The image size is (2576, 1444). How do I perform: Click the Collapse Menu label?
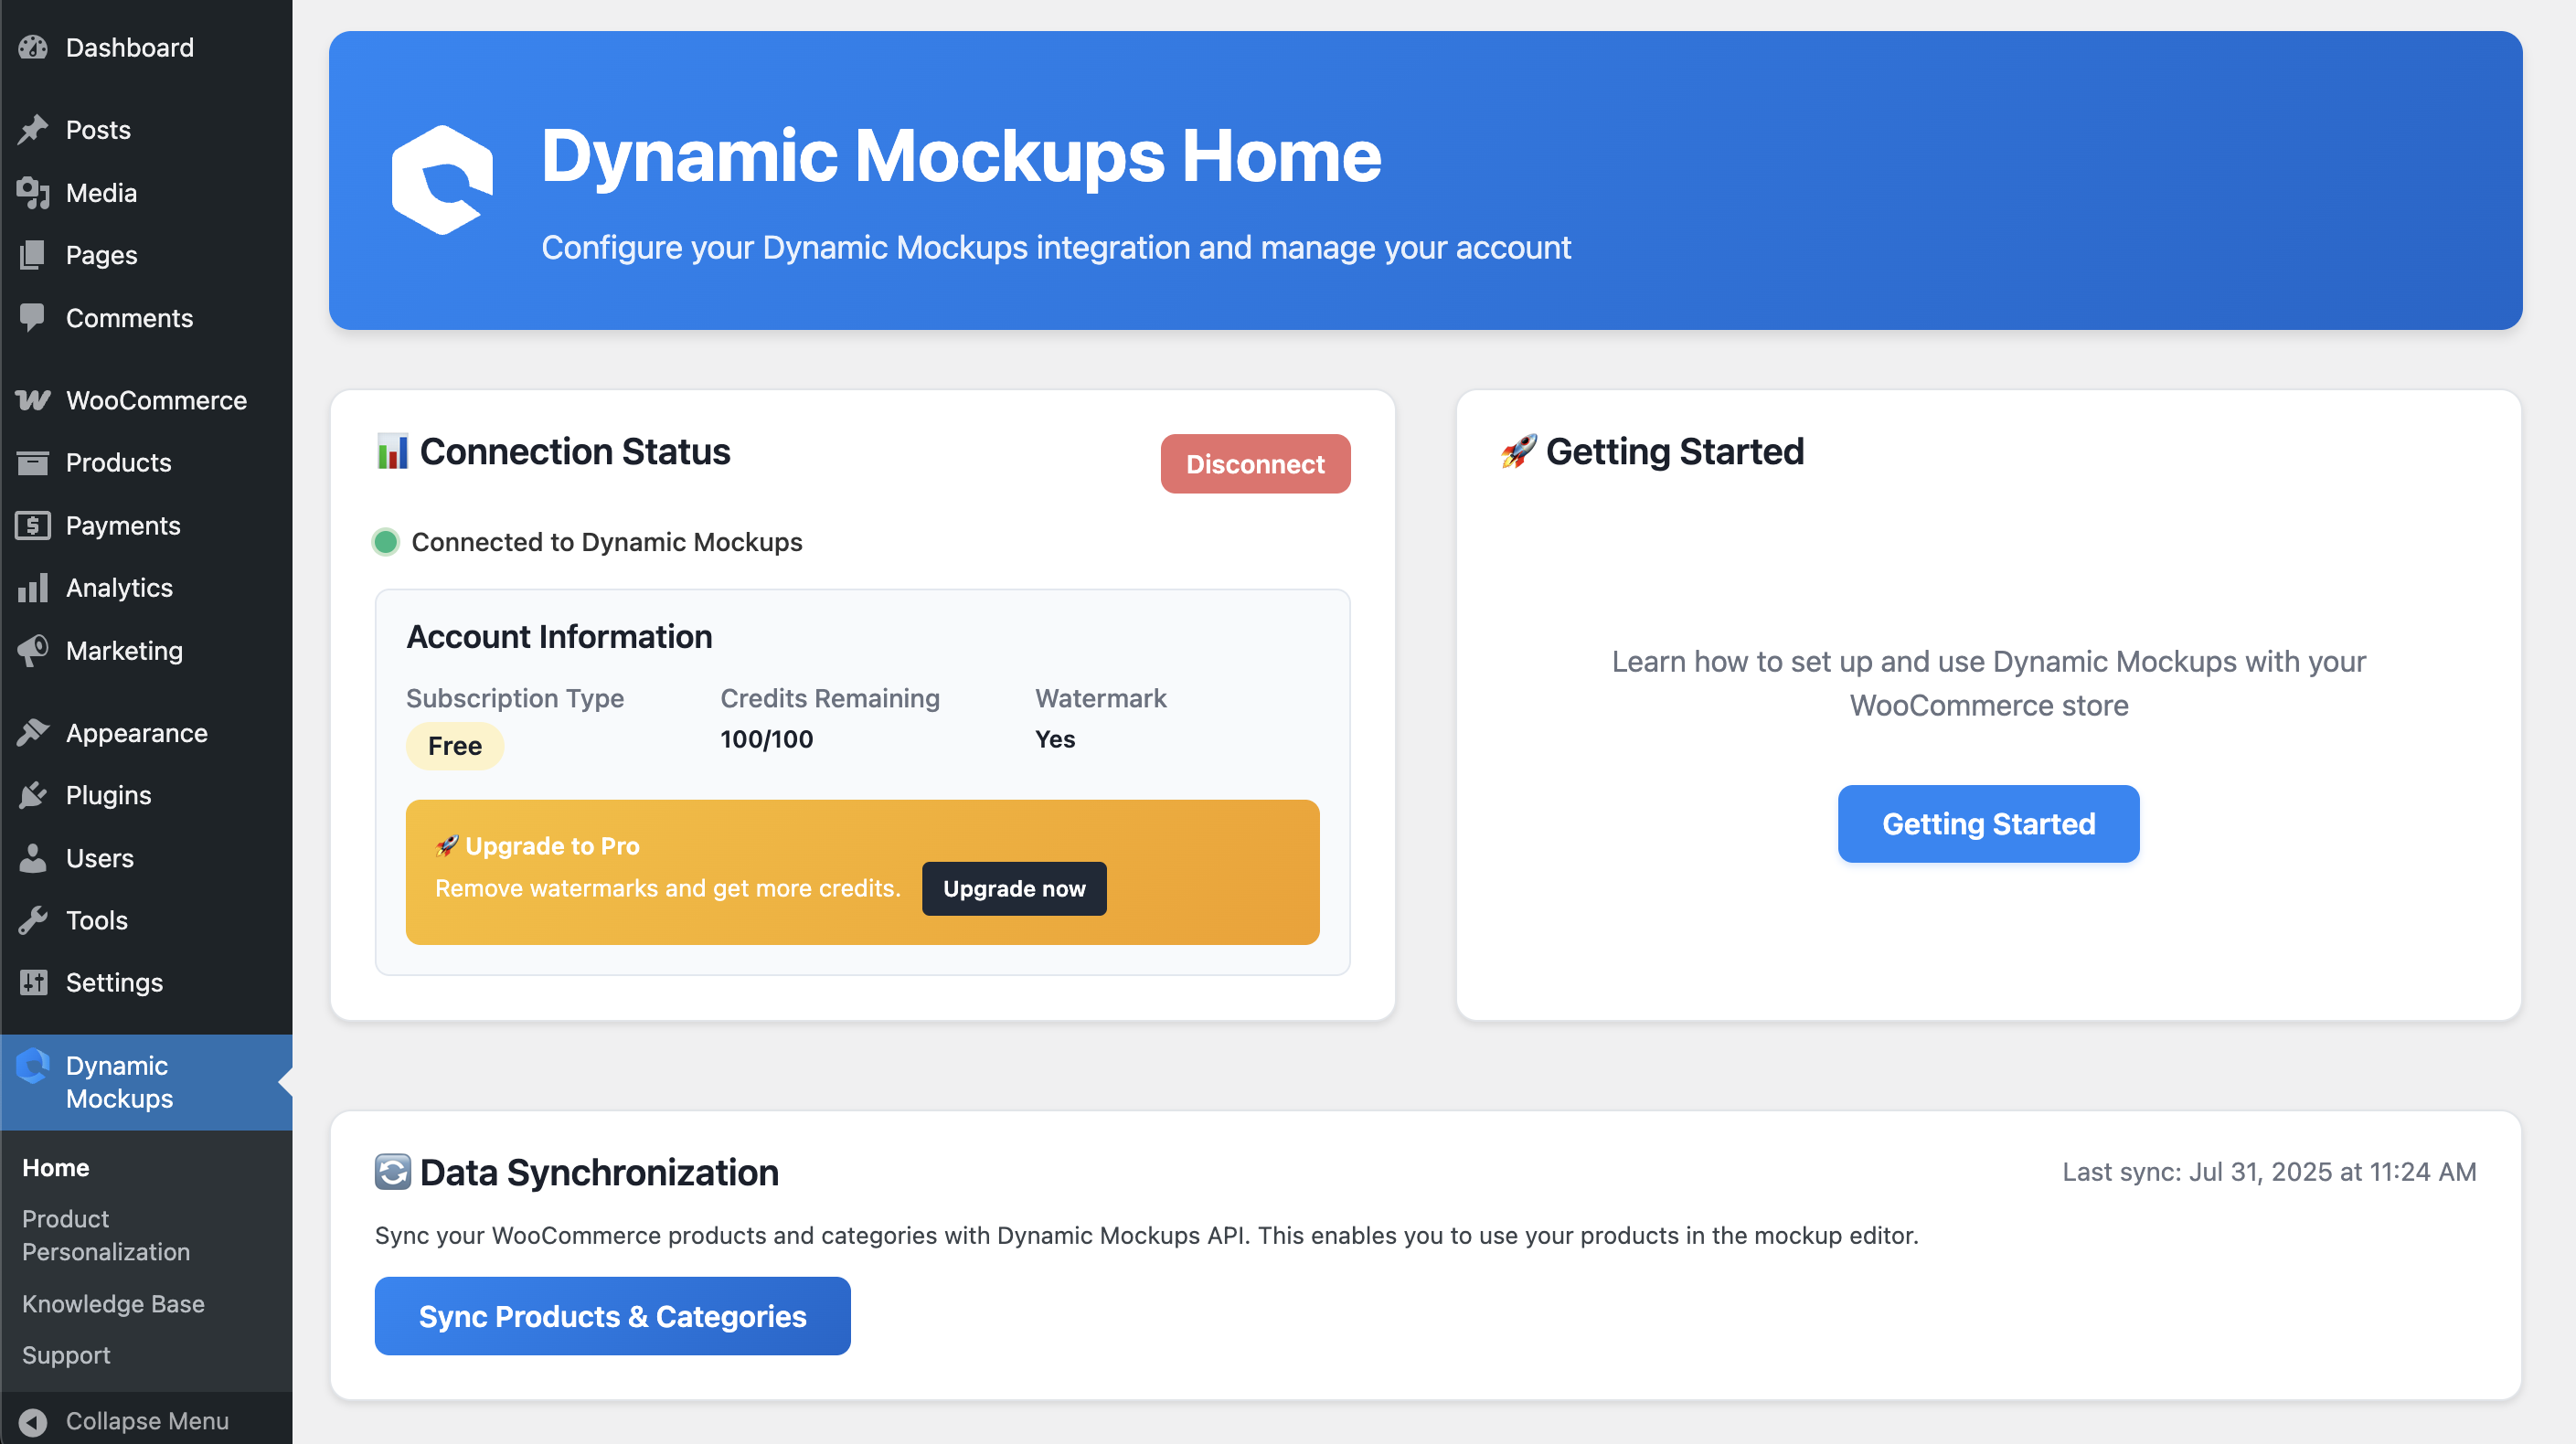pos(147,1421)
